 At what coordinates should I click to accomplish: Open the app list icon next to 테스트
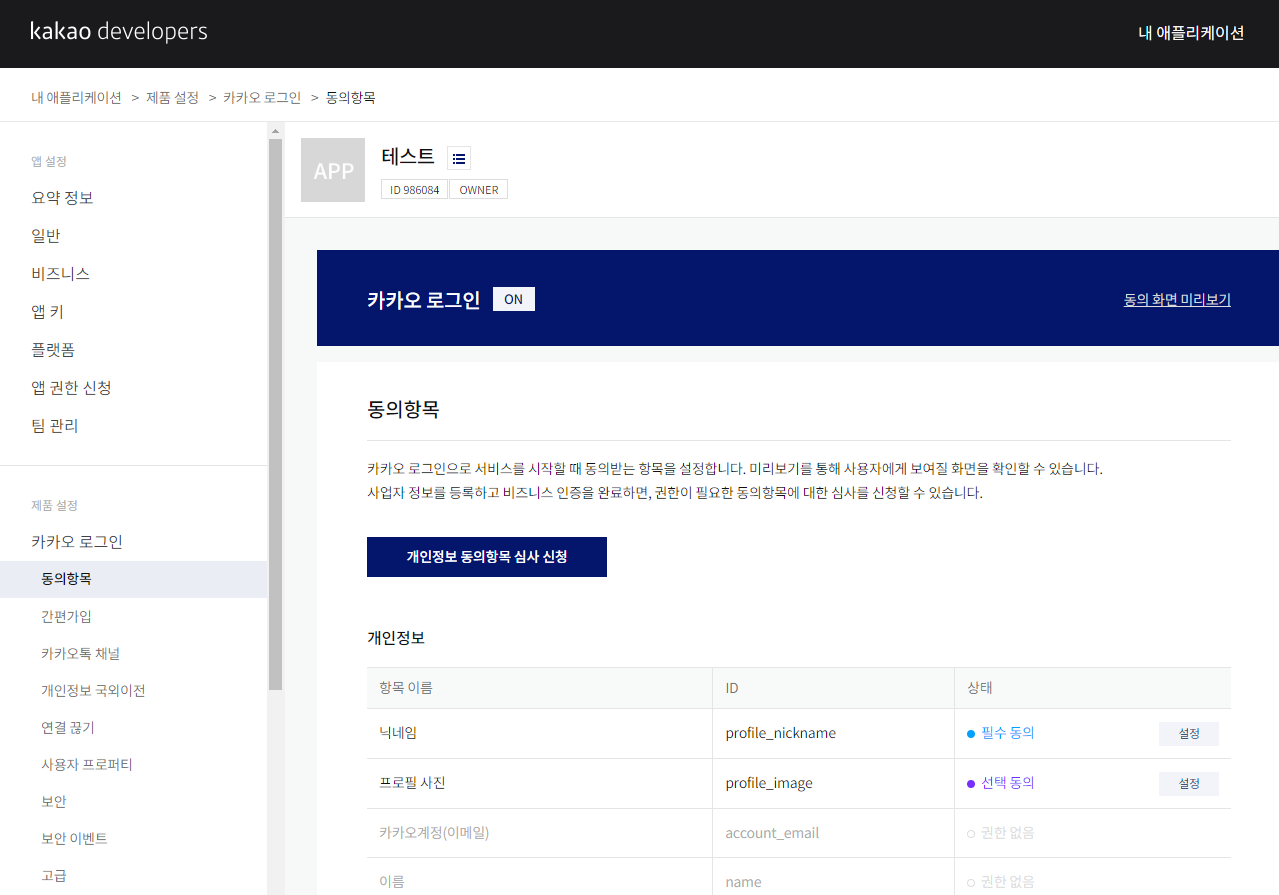tap(459, 158)
